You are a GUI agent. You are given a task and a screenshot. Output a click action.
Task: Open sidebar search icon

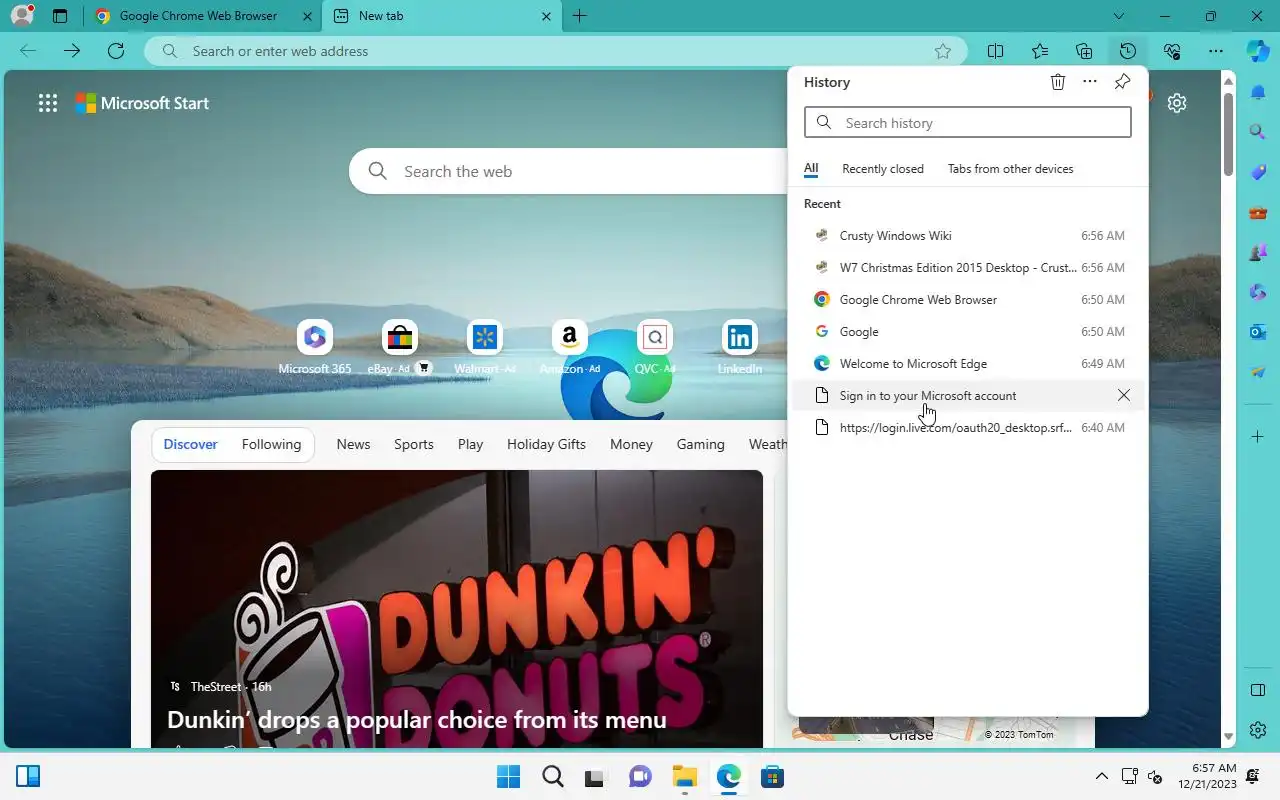(x=1258, y=132)
